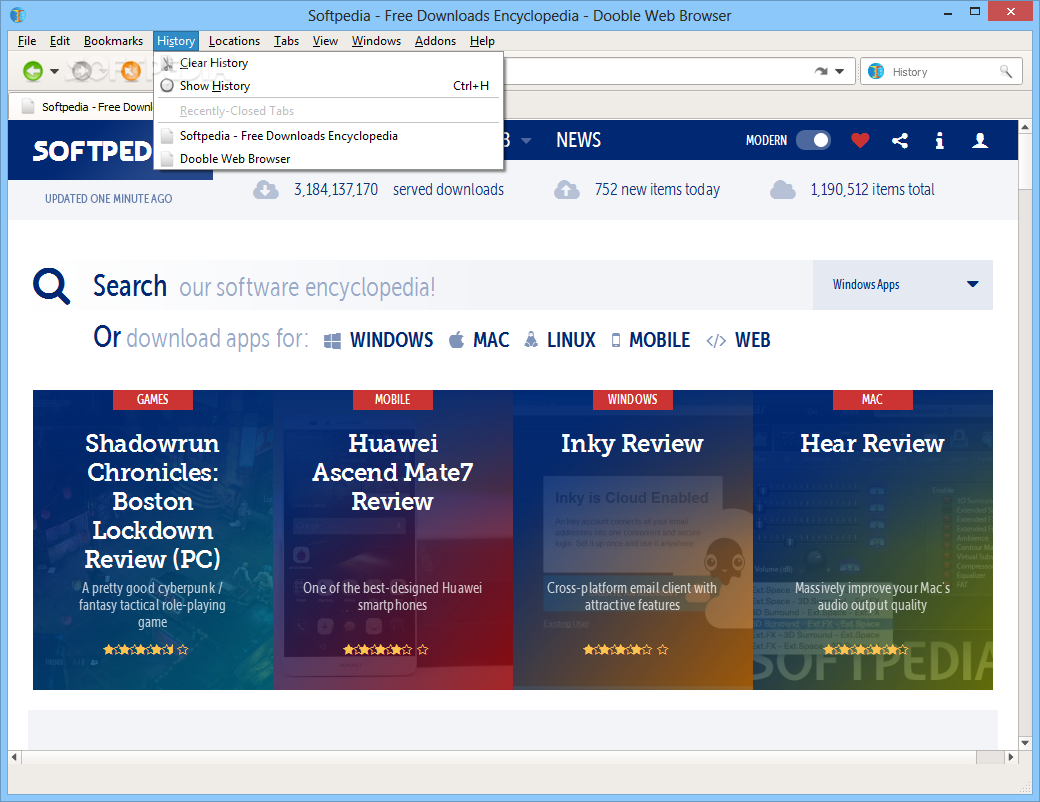This screenshot has height=802, width=1040.
Task: Click the MAC red category label
Action: pyautogui.click(x=872, y=399)
